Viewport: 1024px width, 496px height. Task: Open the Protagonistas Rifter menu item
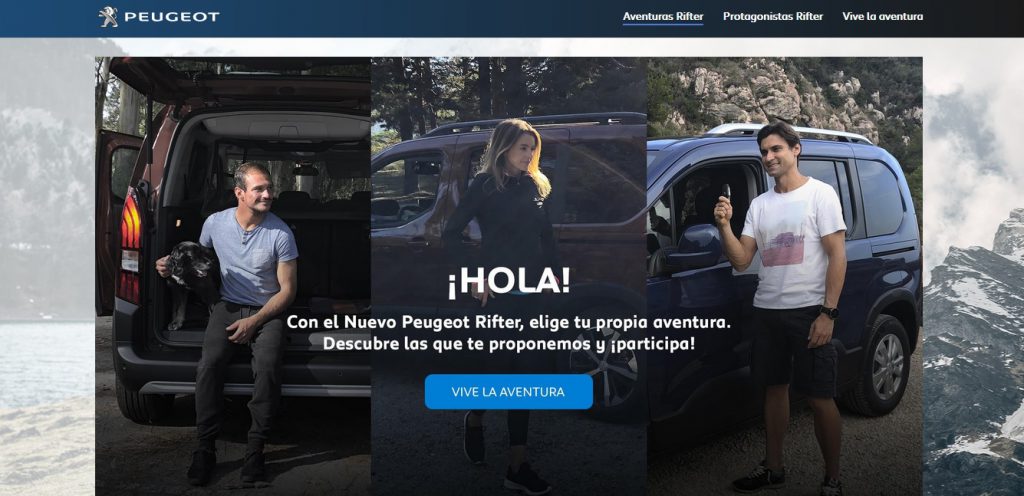click(x=773, y=16)
